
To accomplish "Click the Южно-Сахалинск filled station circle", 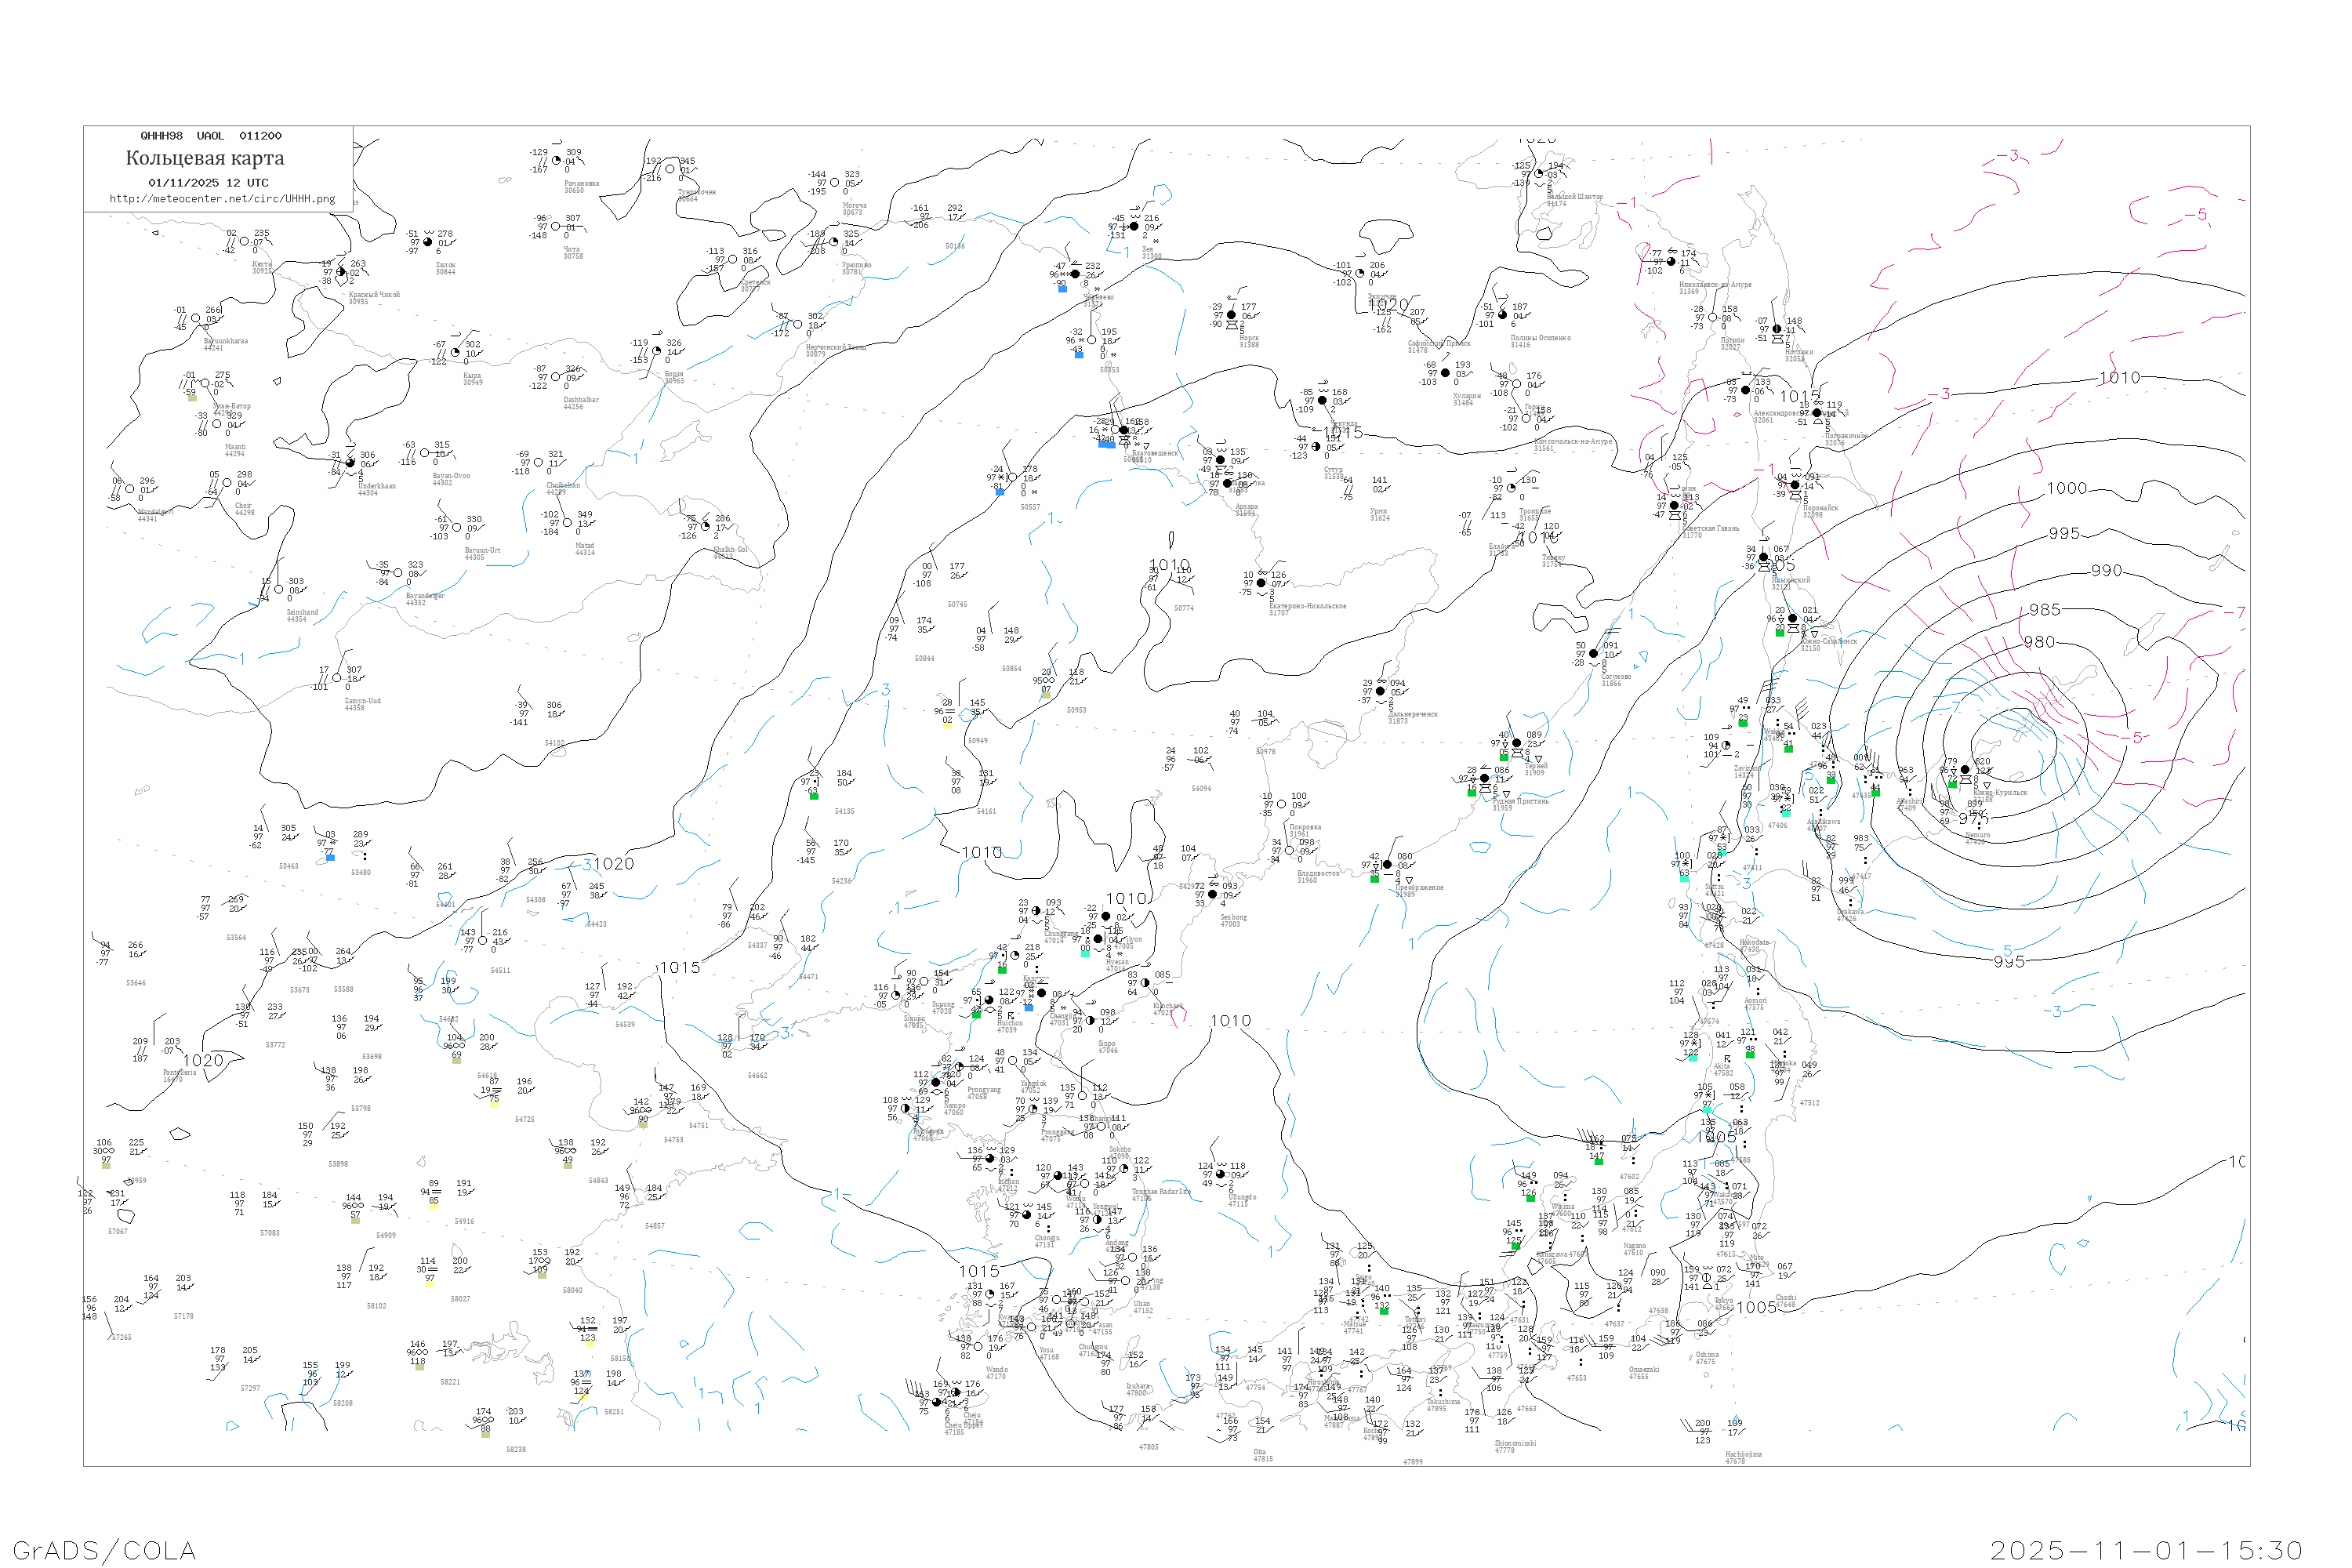I will point(1793,619).
